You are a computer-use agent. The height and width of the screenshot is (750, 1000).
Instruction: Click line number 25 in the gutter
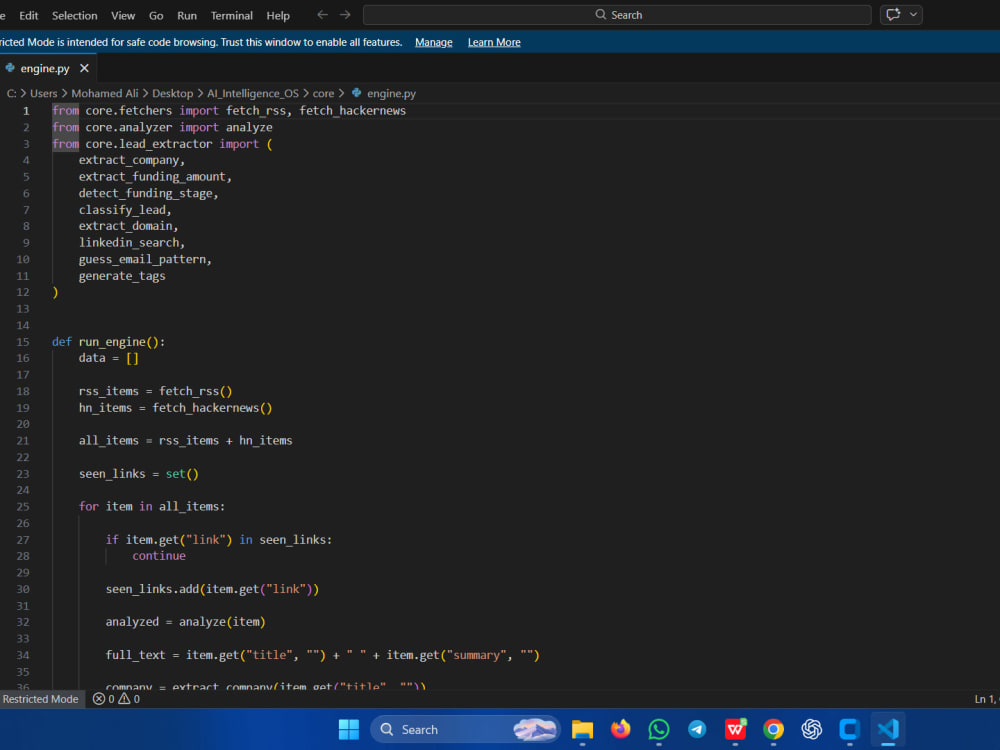[23, 506]
